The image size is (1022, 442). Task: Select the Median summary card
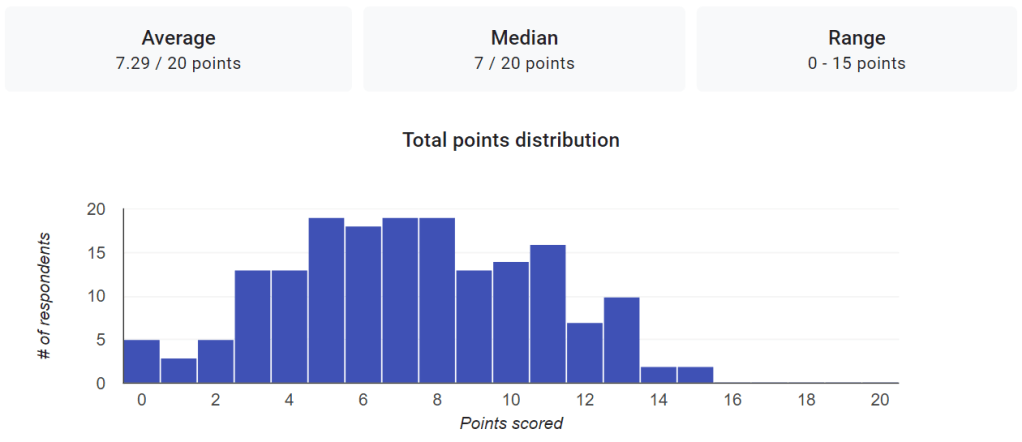point(524,50)
